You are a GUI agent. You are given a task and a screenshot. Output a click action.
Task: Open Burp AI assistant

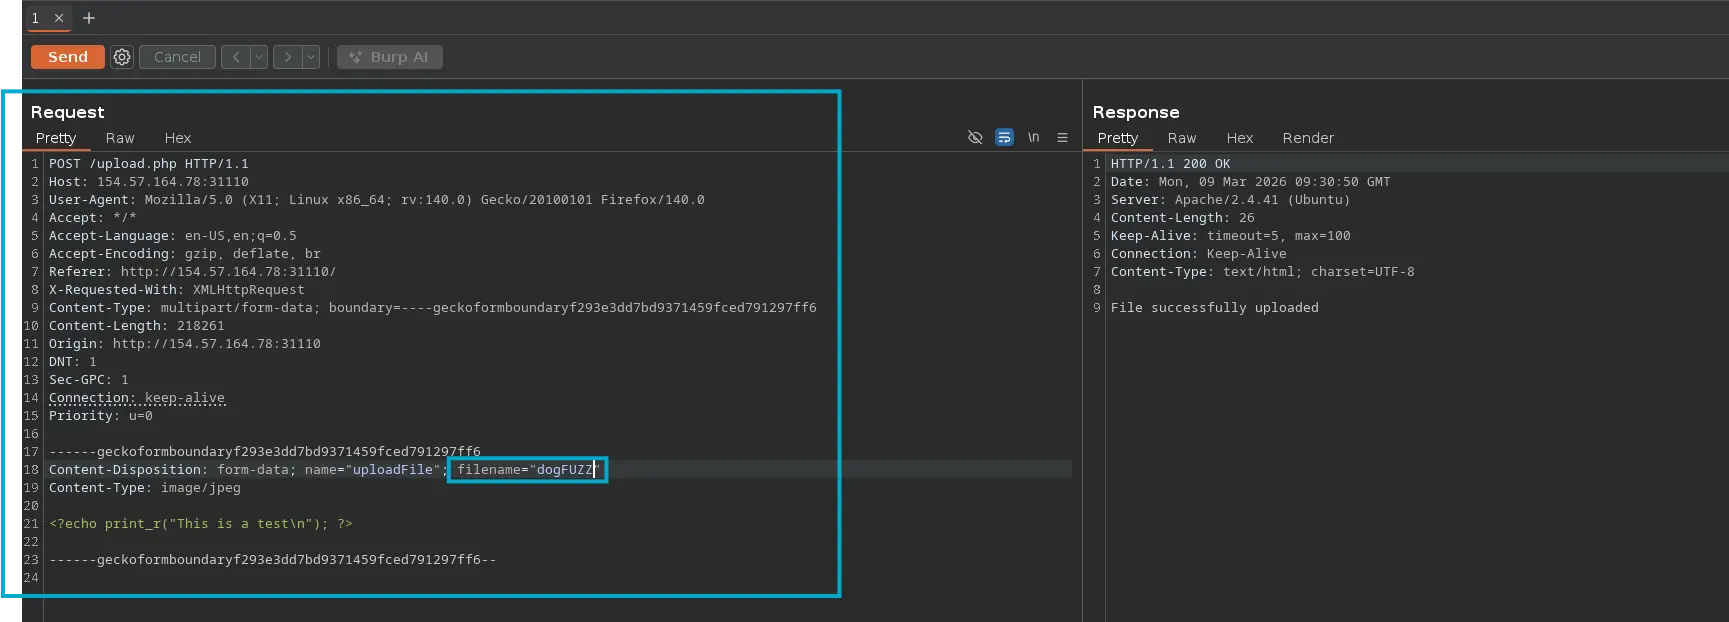[x=389, y=57]
